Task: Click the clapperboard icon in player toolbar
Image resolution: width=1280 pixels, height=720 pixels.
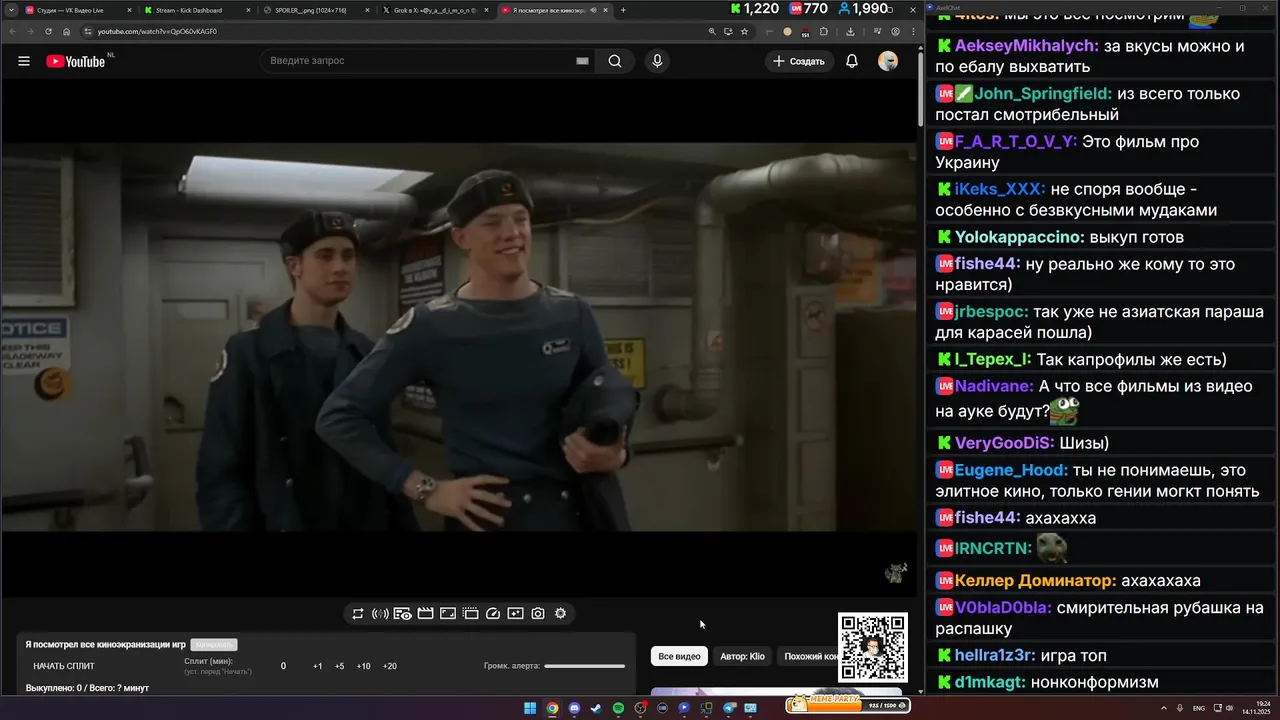Action: [x=425, y=614]
